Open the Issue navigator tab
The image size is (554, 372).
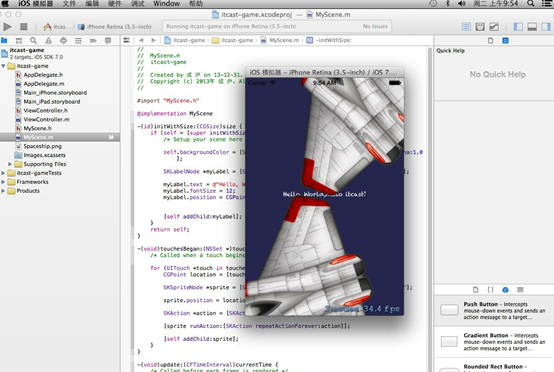[48, 41]
